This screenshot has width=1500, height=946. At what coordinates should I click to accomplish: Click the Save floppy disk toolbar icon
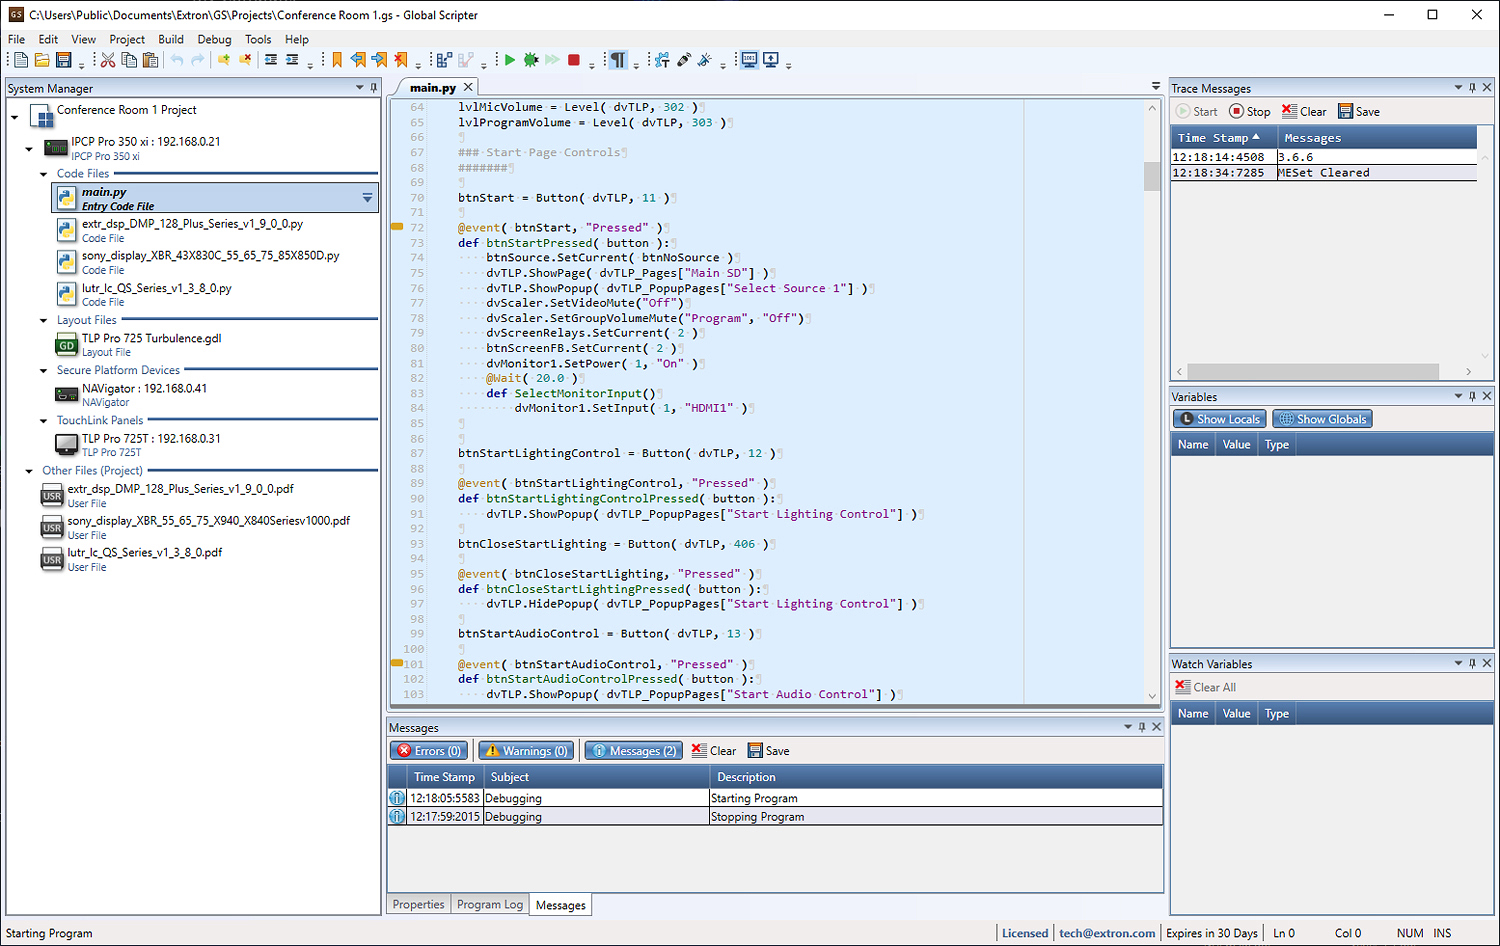[64, 60]
